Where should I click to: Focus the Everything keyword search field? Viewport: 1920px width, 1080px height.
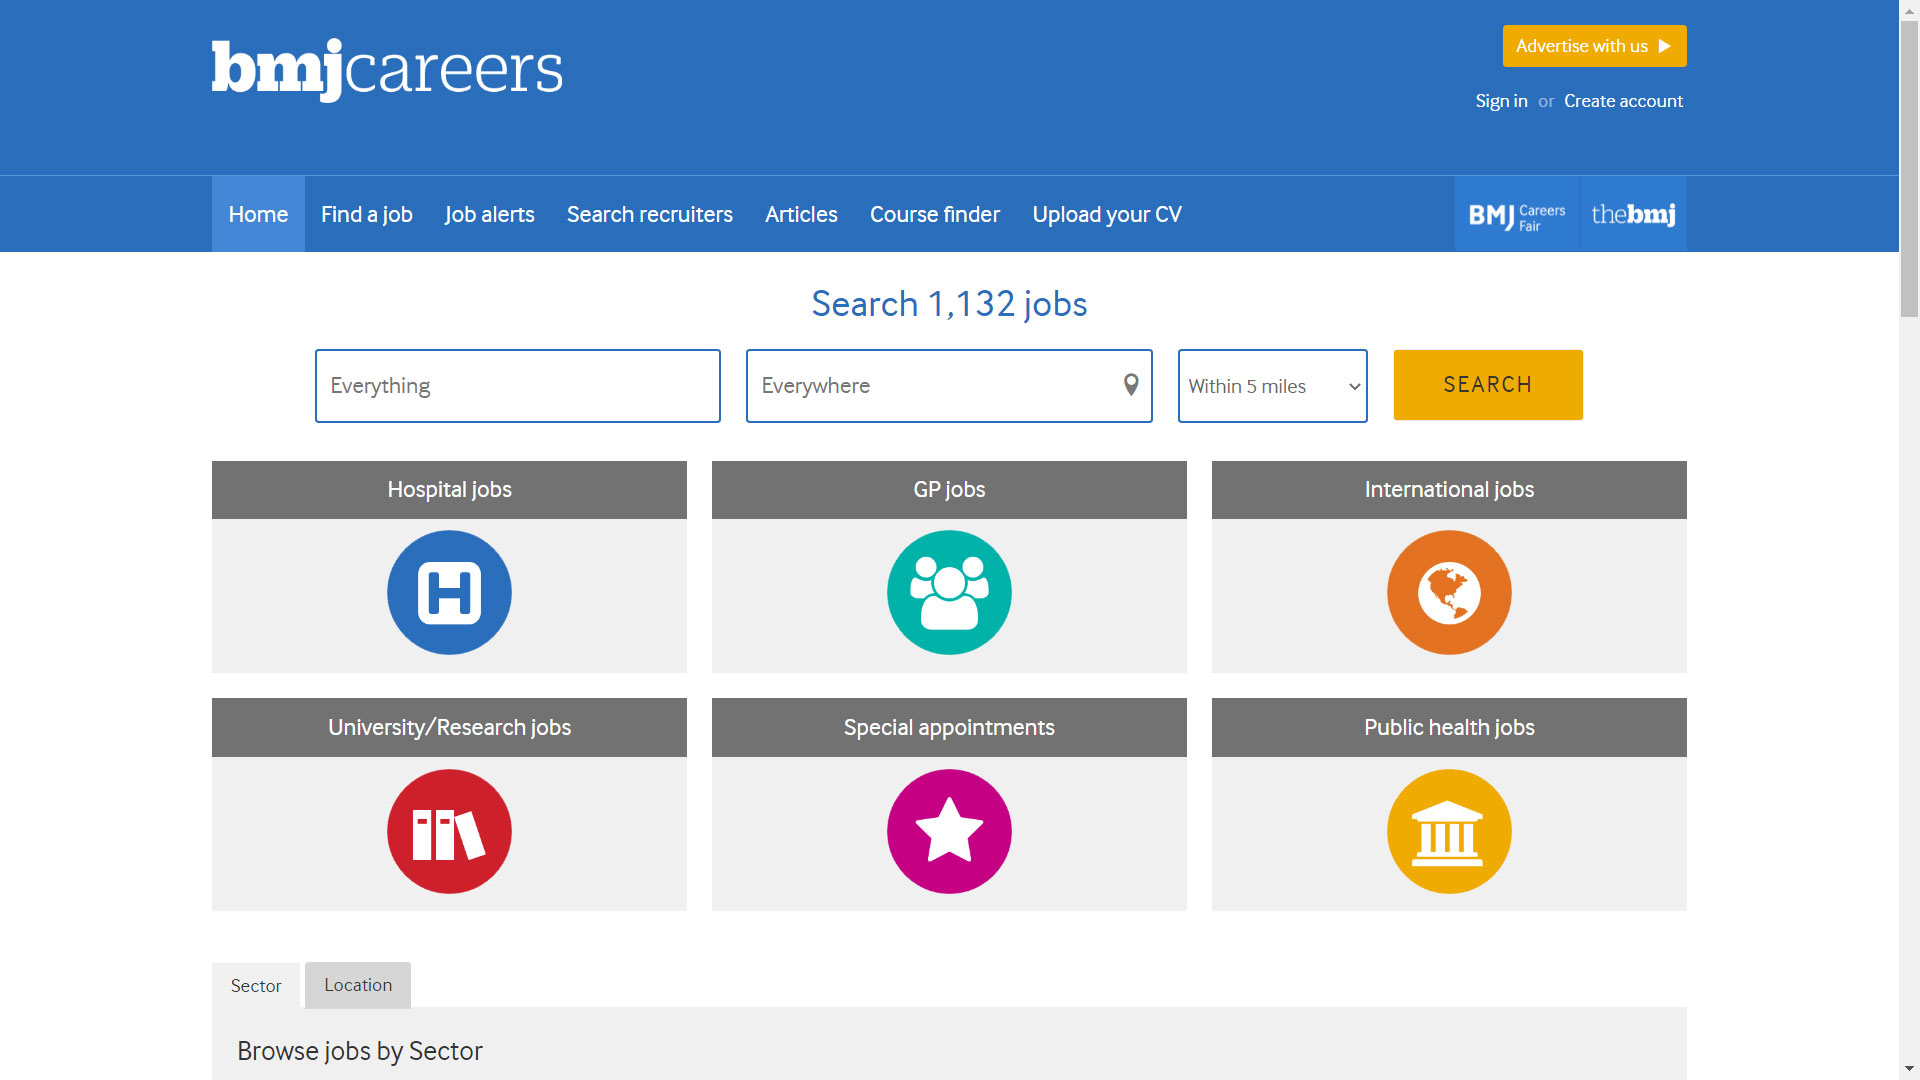click(x=518, y=386)
